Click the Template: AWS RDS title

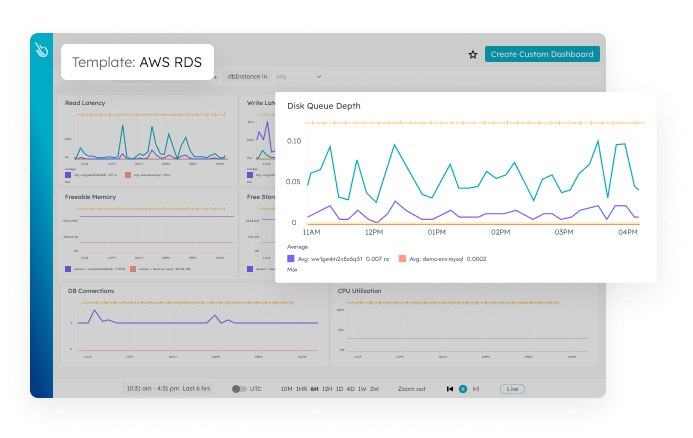[x=137, y=62]
